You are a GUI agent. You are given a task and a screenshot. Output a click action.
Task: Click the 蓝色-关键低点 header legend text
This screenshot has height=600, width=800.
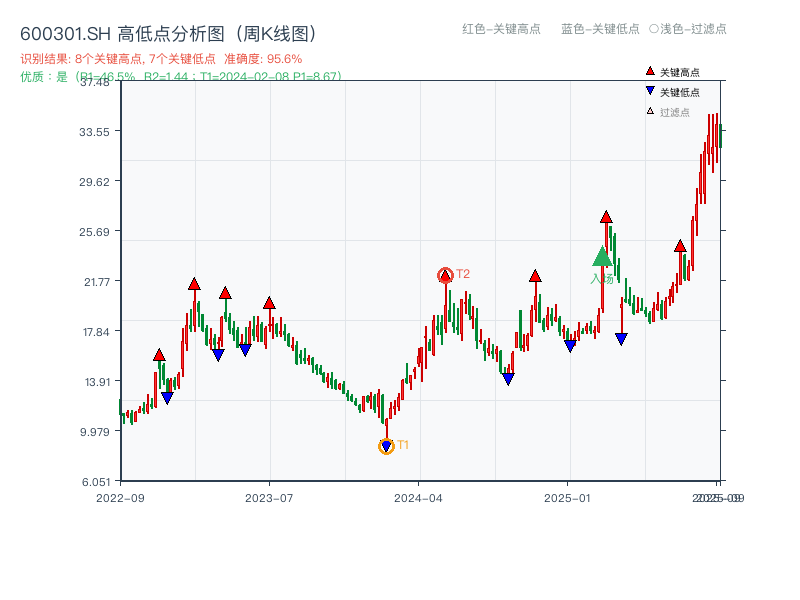[600, 29]
